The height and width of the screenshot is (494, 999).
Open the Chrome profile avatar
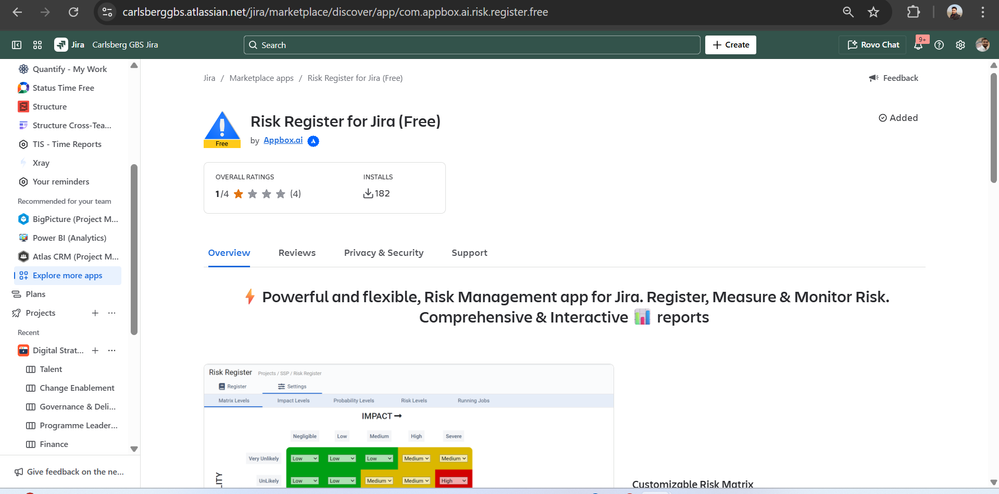click(x=954, y=12)
